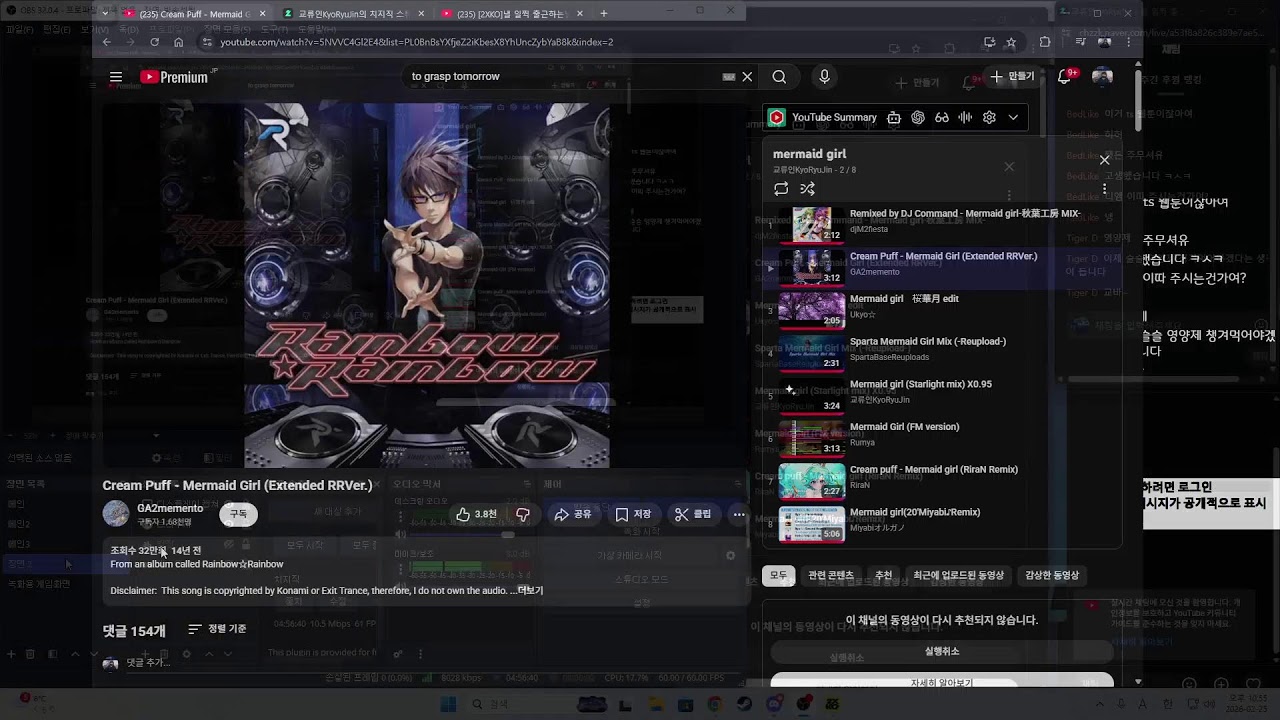The image size is (1280, 720).
Task: Select the 최근에 업로드된 동영상 chip
Action: 958,576
